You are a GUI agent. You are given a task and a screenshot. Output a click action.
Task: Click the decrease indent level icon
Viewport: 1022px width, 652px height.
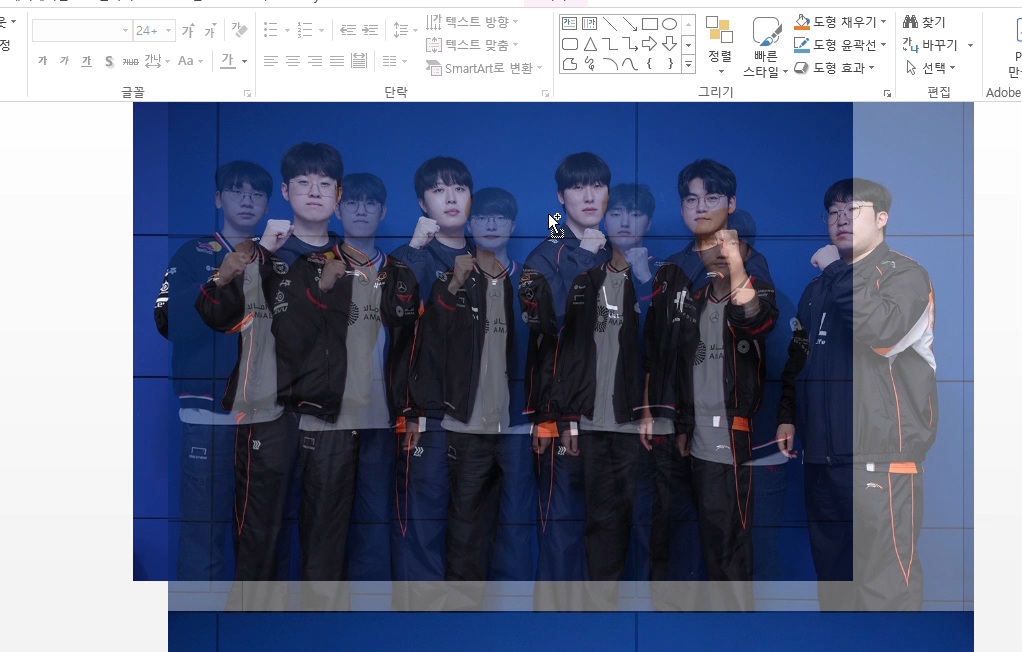(x=347, y=31)
